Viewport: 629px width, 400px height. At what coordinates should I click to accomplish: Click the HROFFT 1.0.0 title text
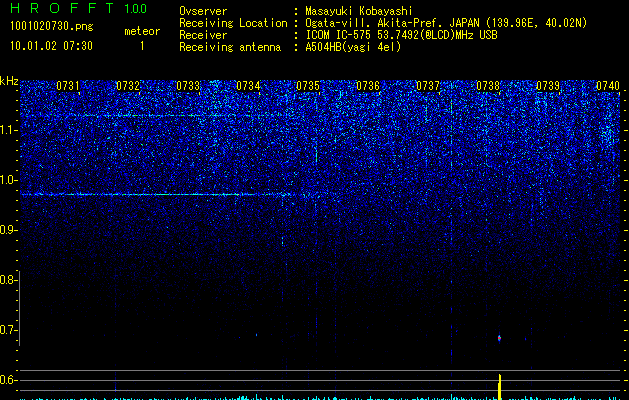pyautogui.click(x=78, y=8)
